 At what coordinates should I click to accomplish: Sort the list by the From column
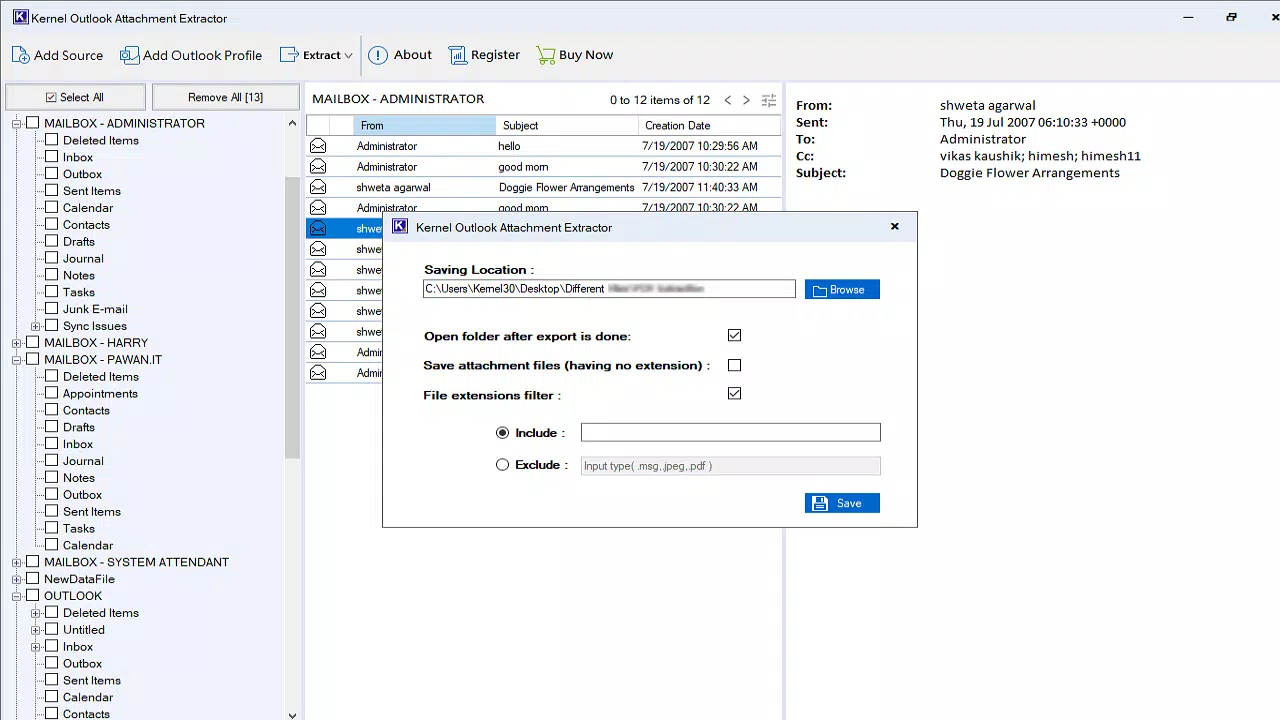[x=424, y=125]
